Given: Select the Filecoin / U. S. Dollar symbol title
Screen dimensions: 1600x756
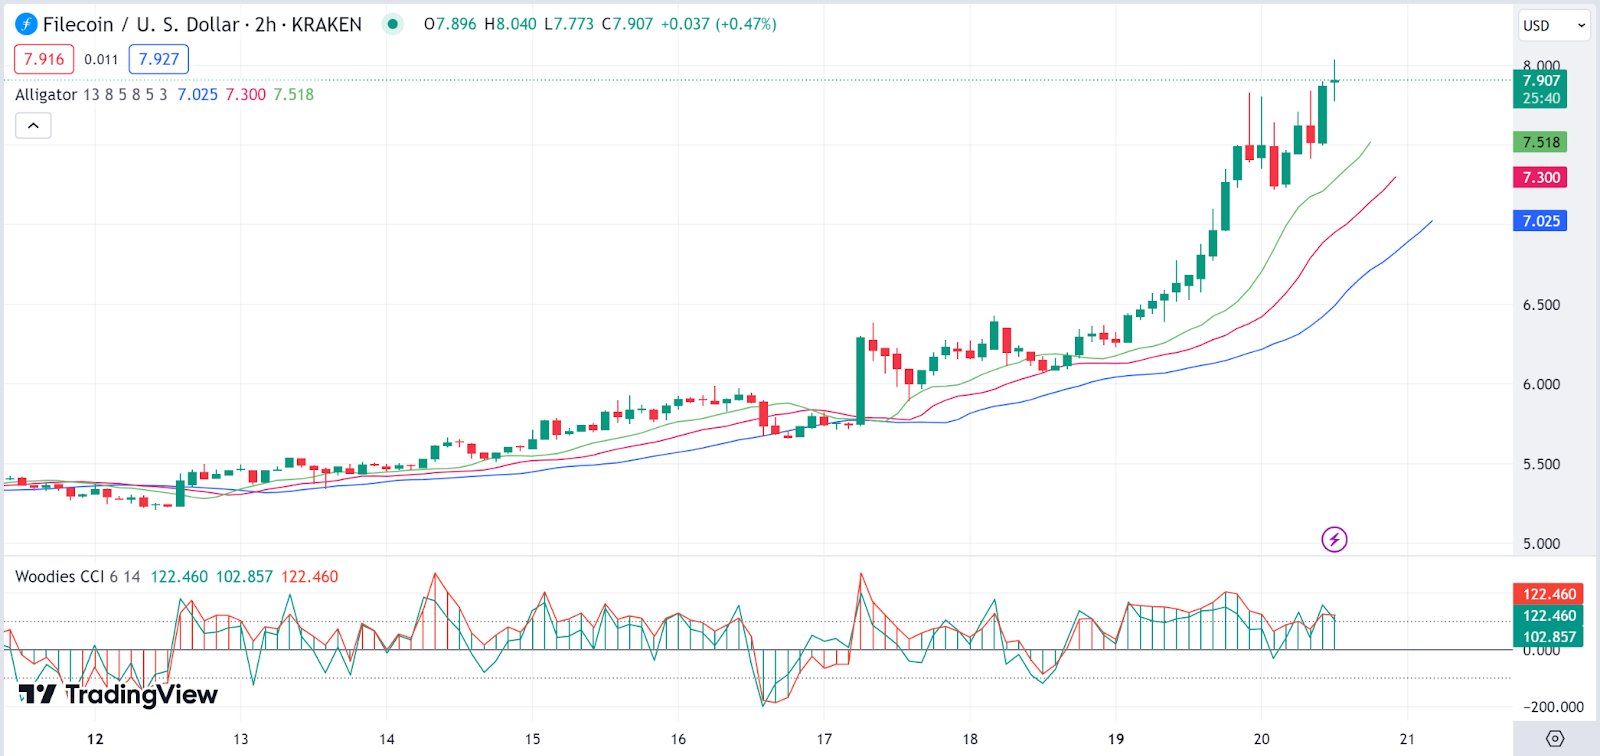Looking at the screenshot, I should click(x=141, y=24).
